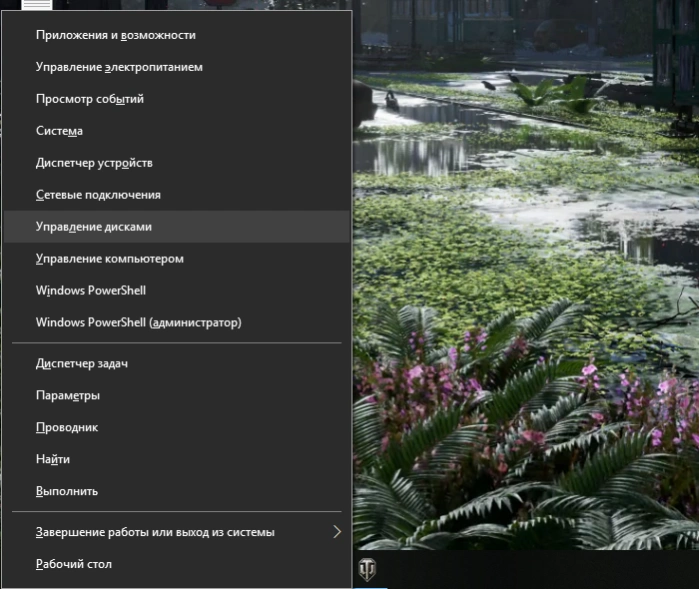Launch Диспетчер устройств

tap(177, 163)
